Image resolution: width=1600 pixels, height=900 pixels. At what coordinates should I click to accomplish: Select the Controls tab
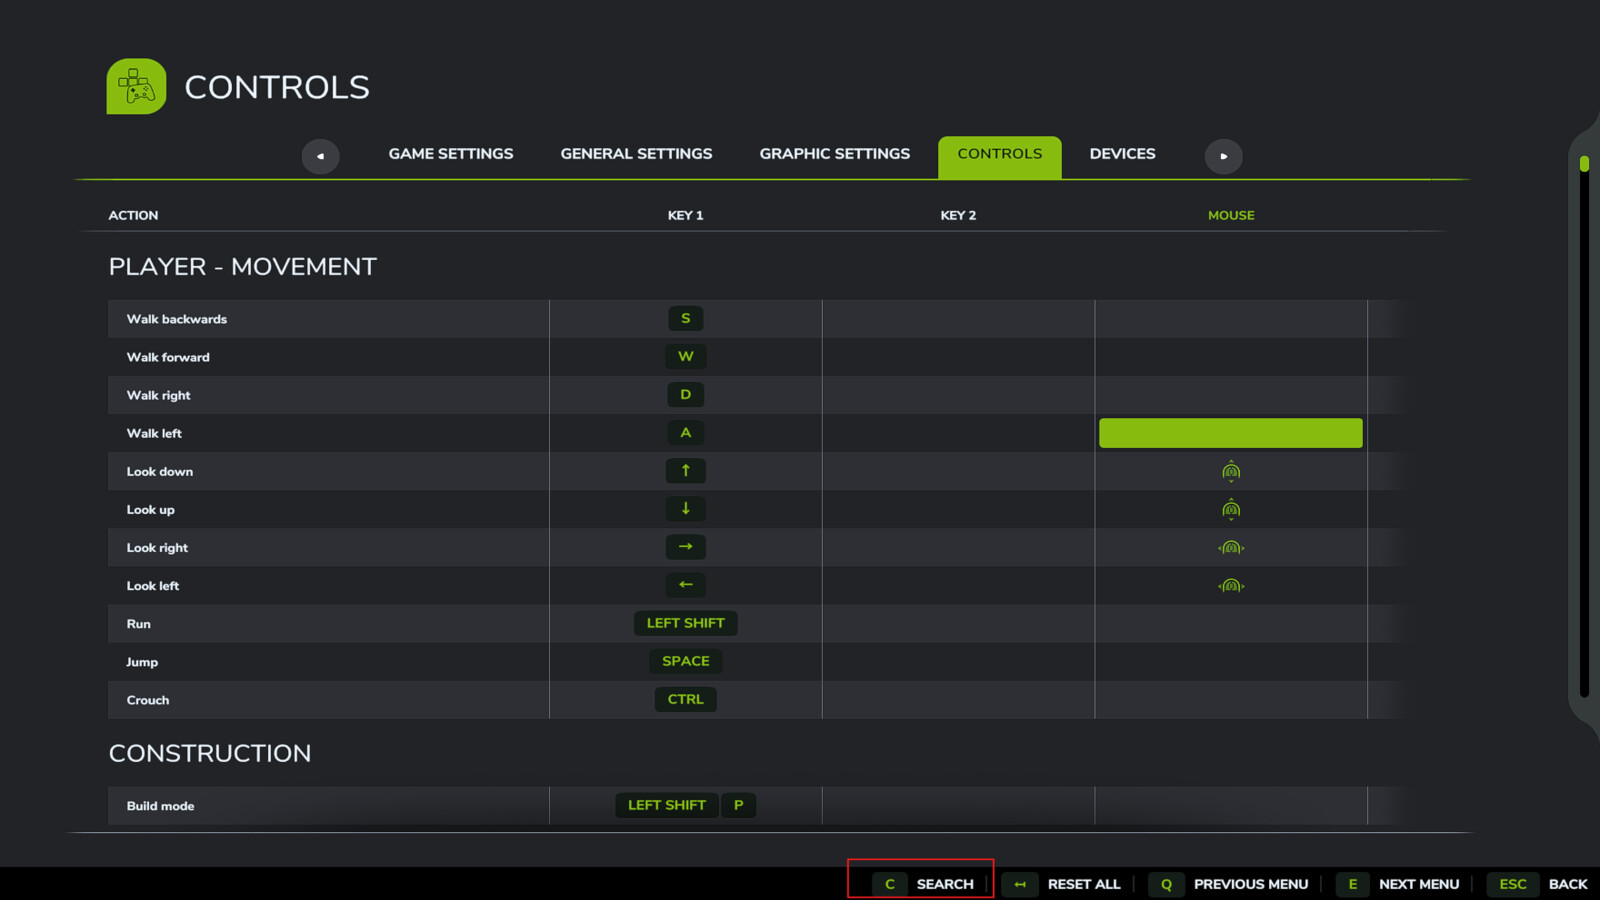coord(1000,157)
